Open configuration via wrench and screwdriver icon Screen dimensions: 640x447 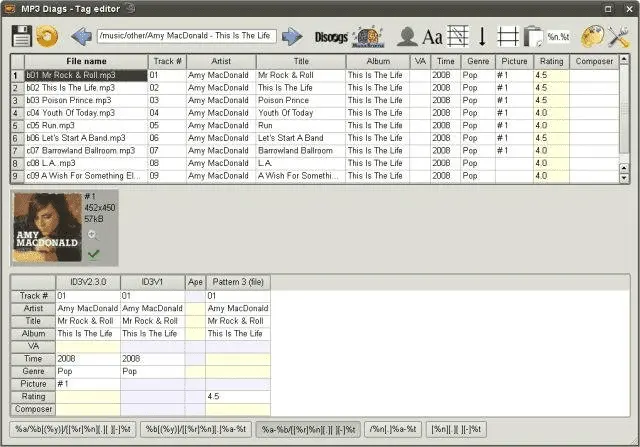click(618, 37)
